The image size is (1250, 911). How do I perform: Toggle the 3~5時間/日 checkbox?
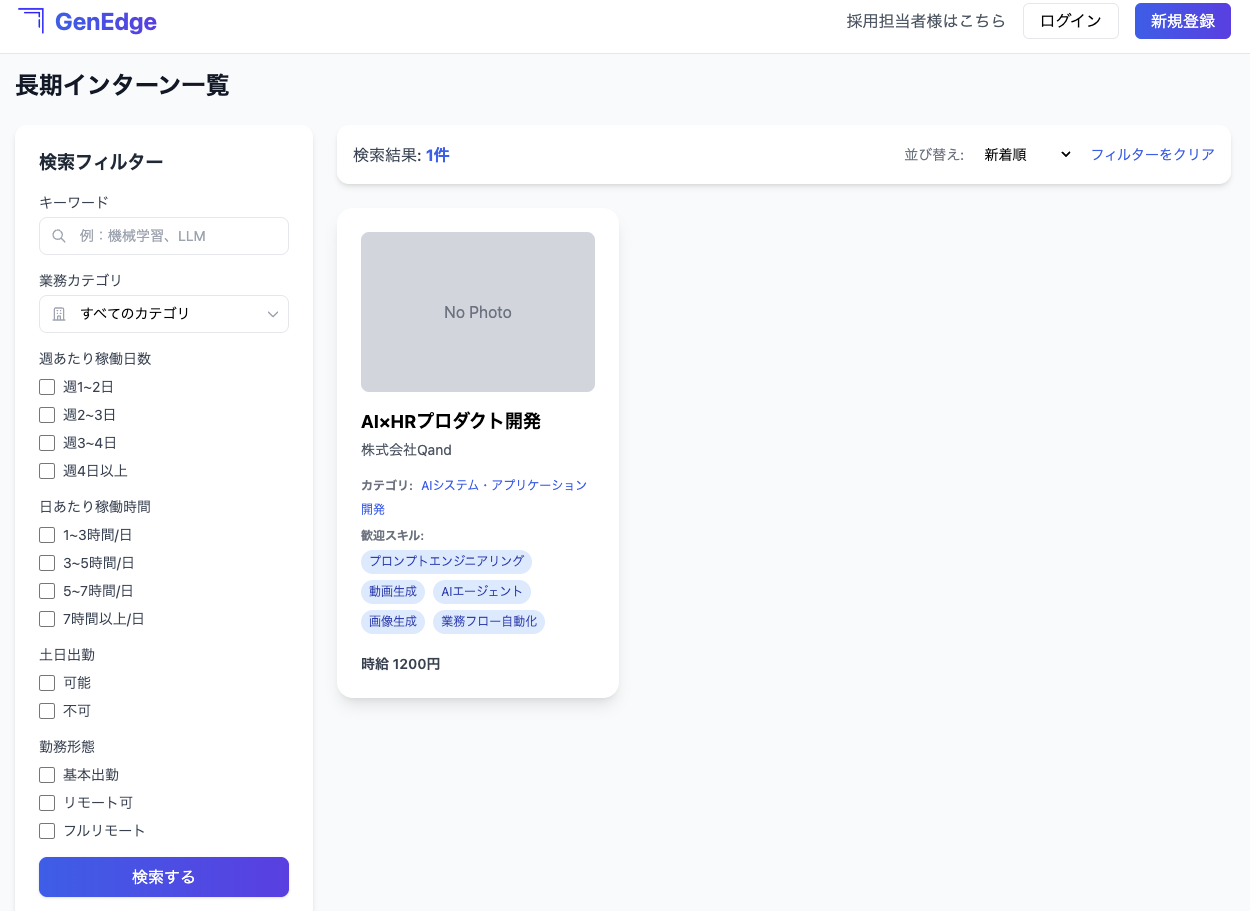[47, 563]
